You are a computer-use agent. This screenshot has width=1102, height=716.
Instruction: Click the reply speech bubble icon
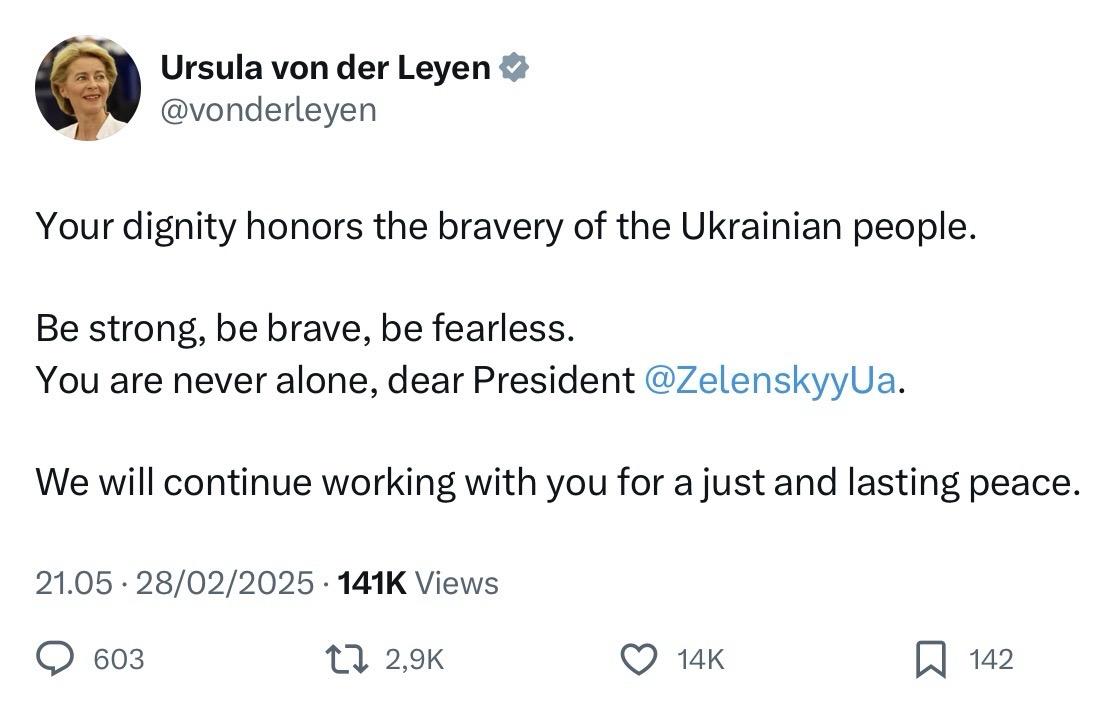coord(55,660)
